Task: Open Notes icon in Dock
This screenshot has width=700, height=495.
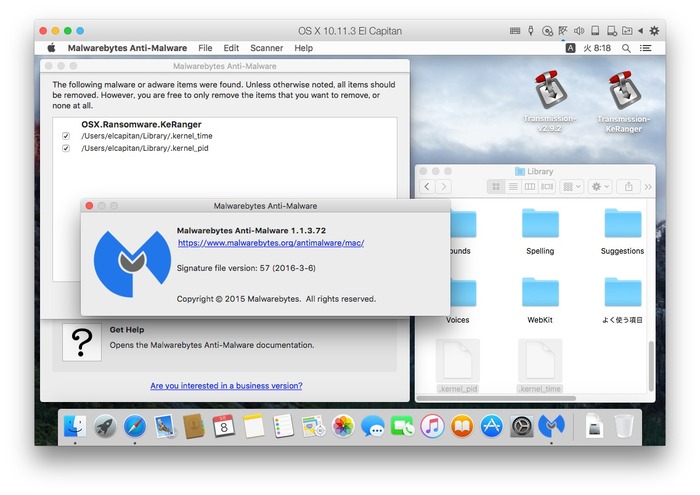Action: pyautogui.click(x=254, y=426)
